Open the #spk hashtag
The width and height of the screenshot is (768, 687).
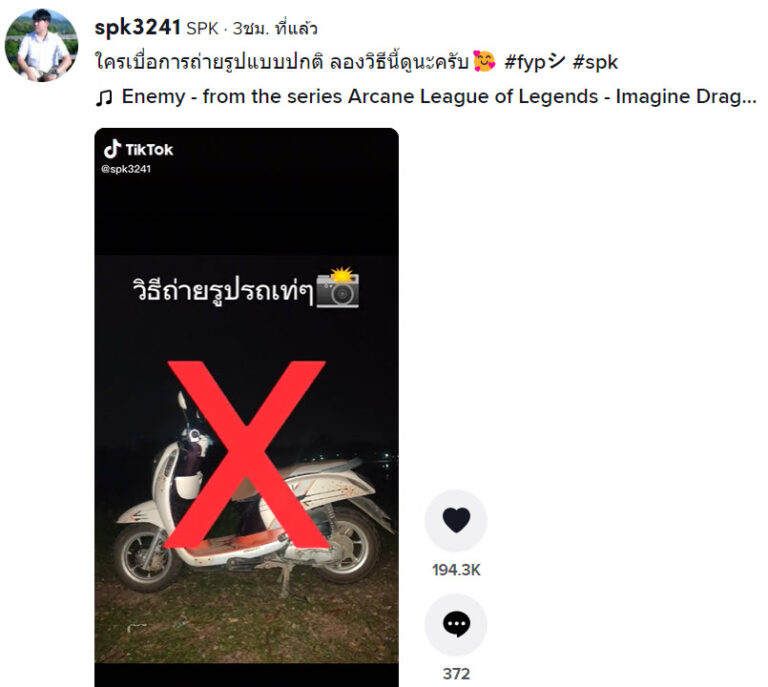595,63
